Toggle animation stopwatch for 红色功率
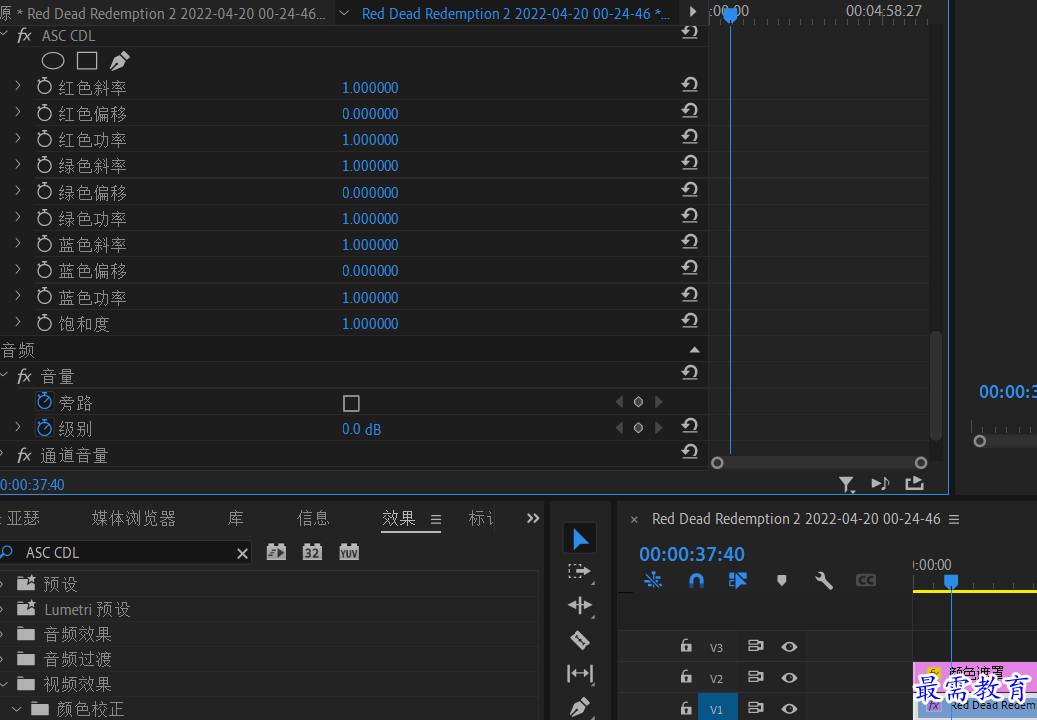This screenshot has width=1037, height=720. coord(44,139)
